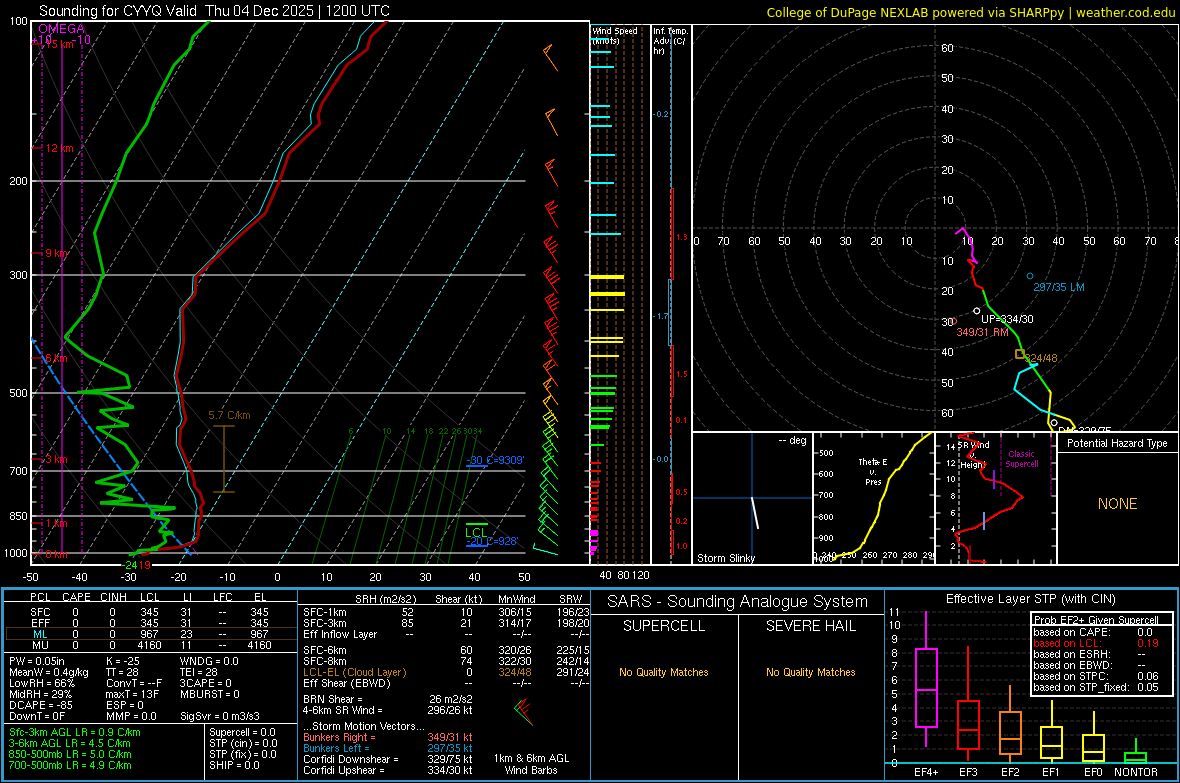Screen dimensions: 1180x783
Task: Click the blue Bunkers Left circle marker on hodograph
Action: [1030, 276]
